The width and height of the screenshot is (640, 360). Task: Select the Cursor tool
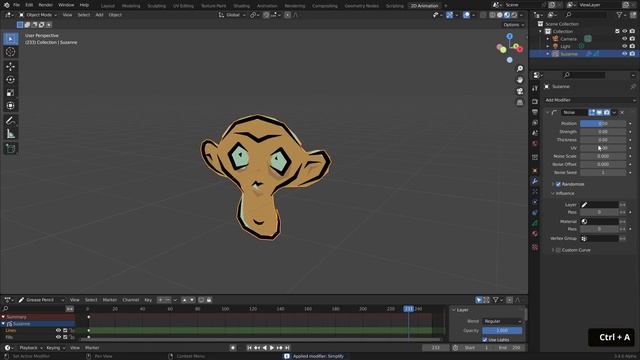pos(11,52)
